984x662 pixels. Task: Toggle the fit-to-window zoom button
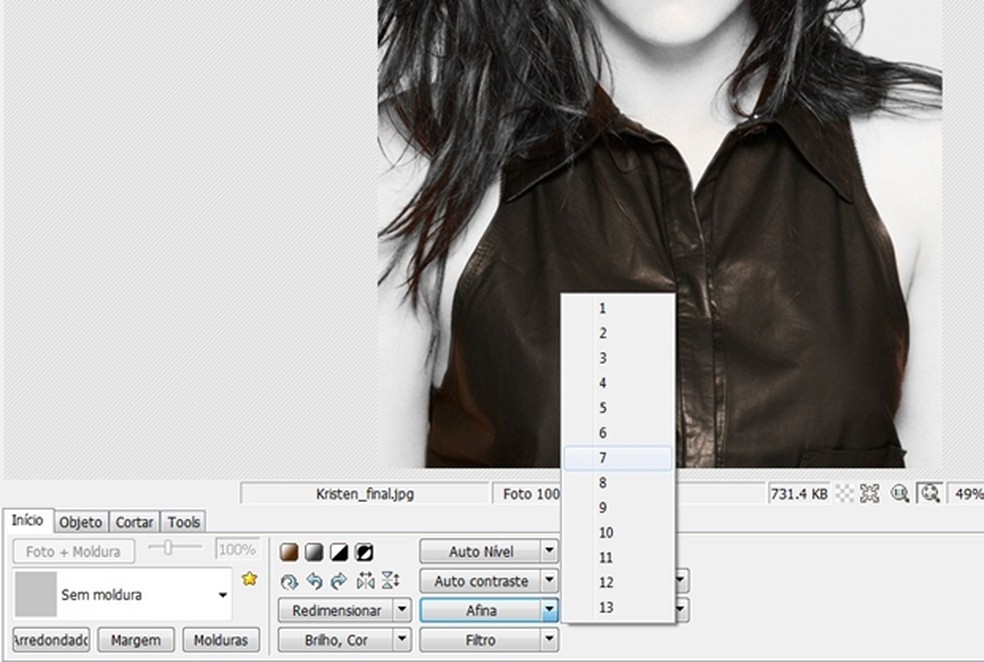tap(930, 493)
